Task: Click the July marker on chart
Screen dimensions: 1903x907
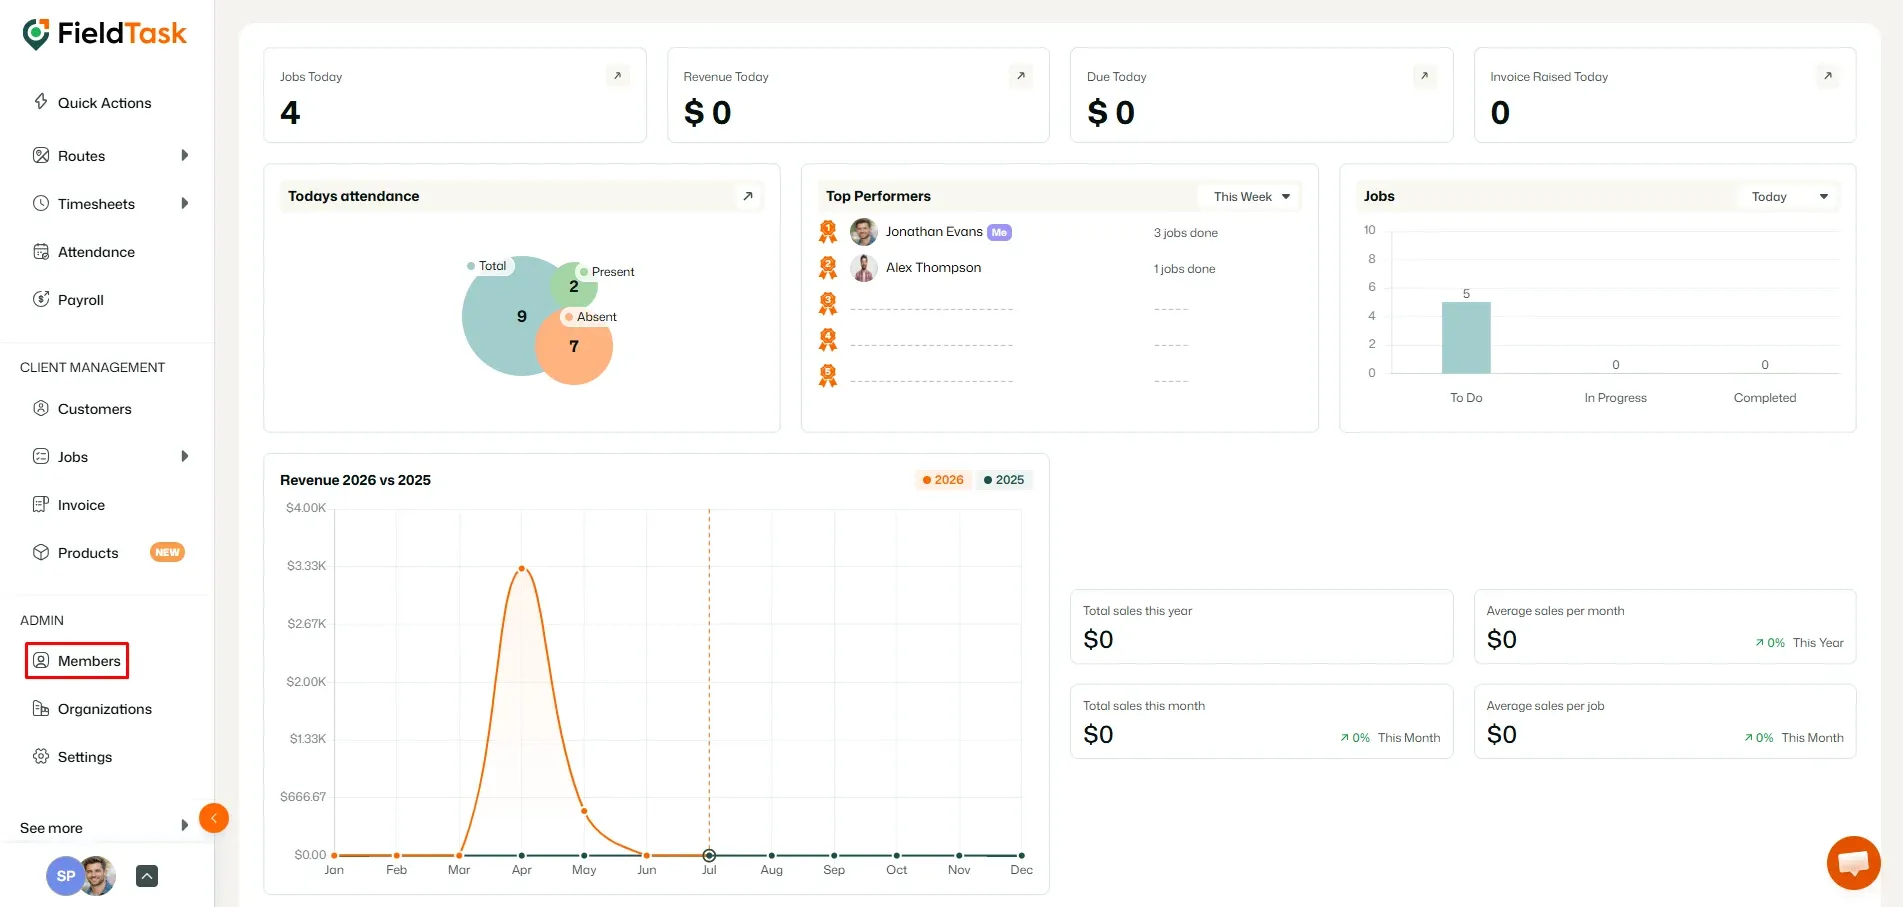Action: (709, 855)
